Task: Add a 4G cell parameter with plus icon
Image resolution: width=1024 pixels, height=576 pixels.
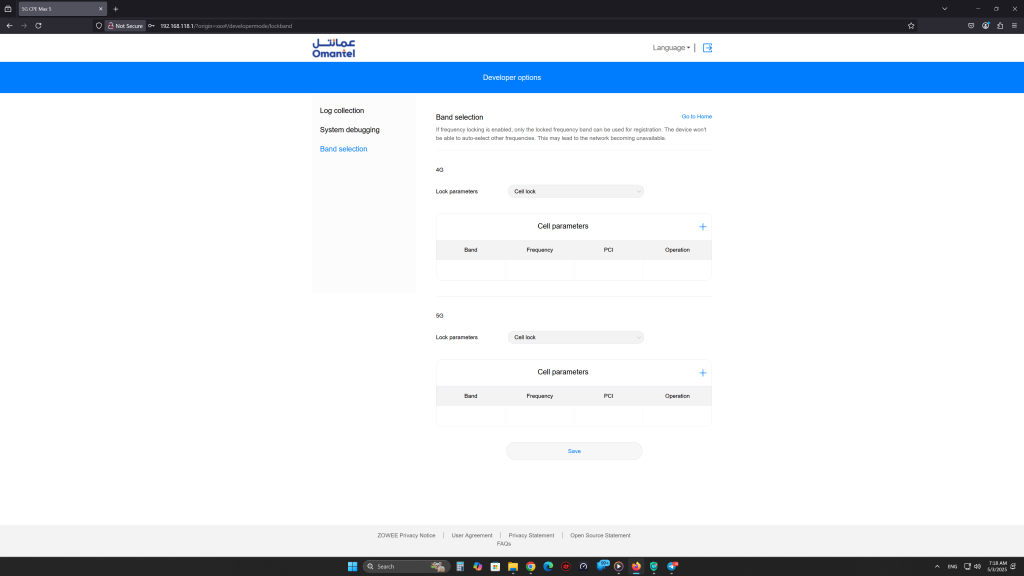Action: tap(702, 227)
